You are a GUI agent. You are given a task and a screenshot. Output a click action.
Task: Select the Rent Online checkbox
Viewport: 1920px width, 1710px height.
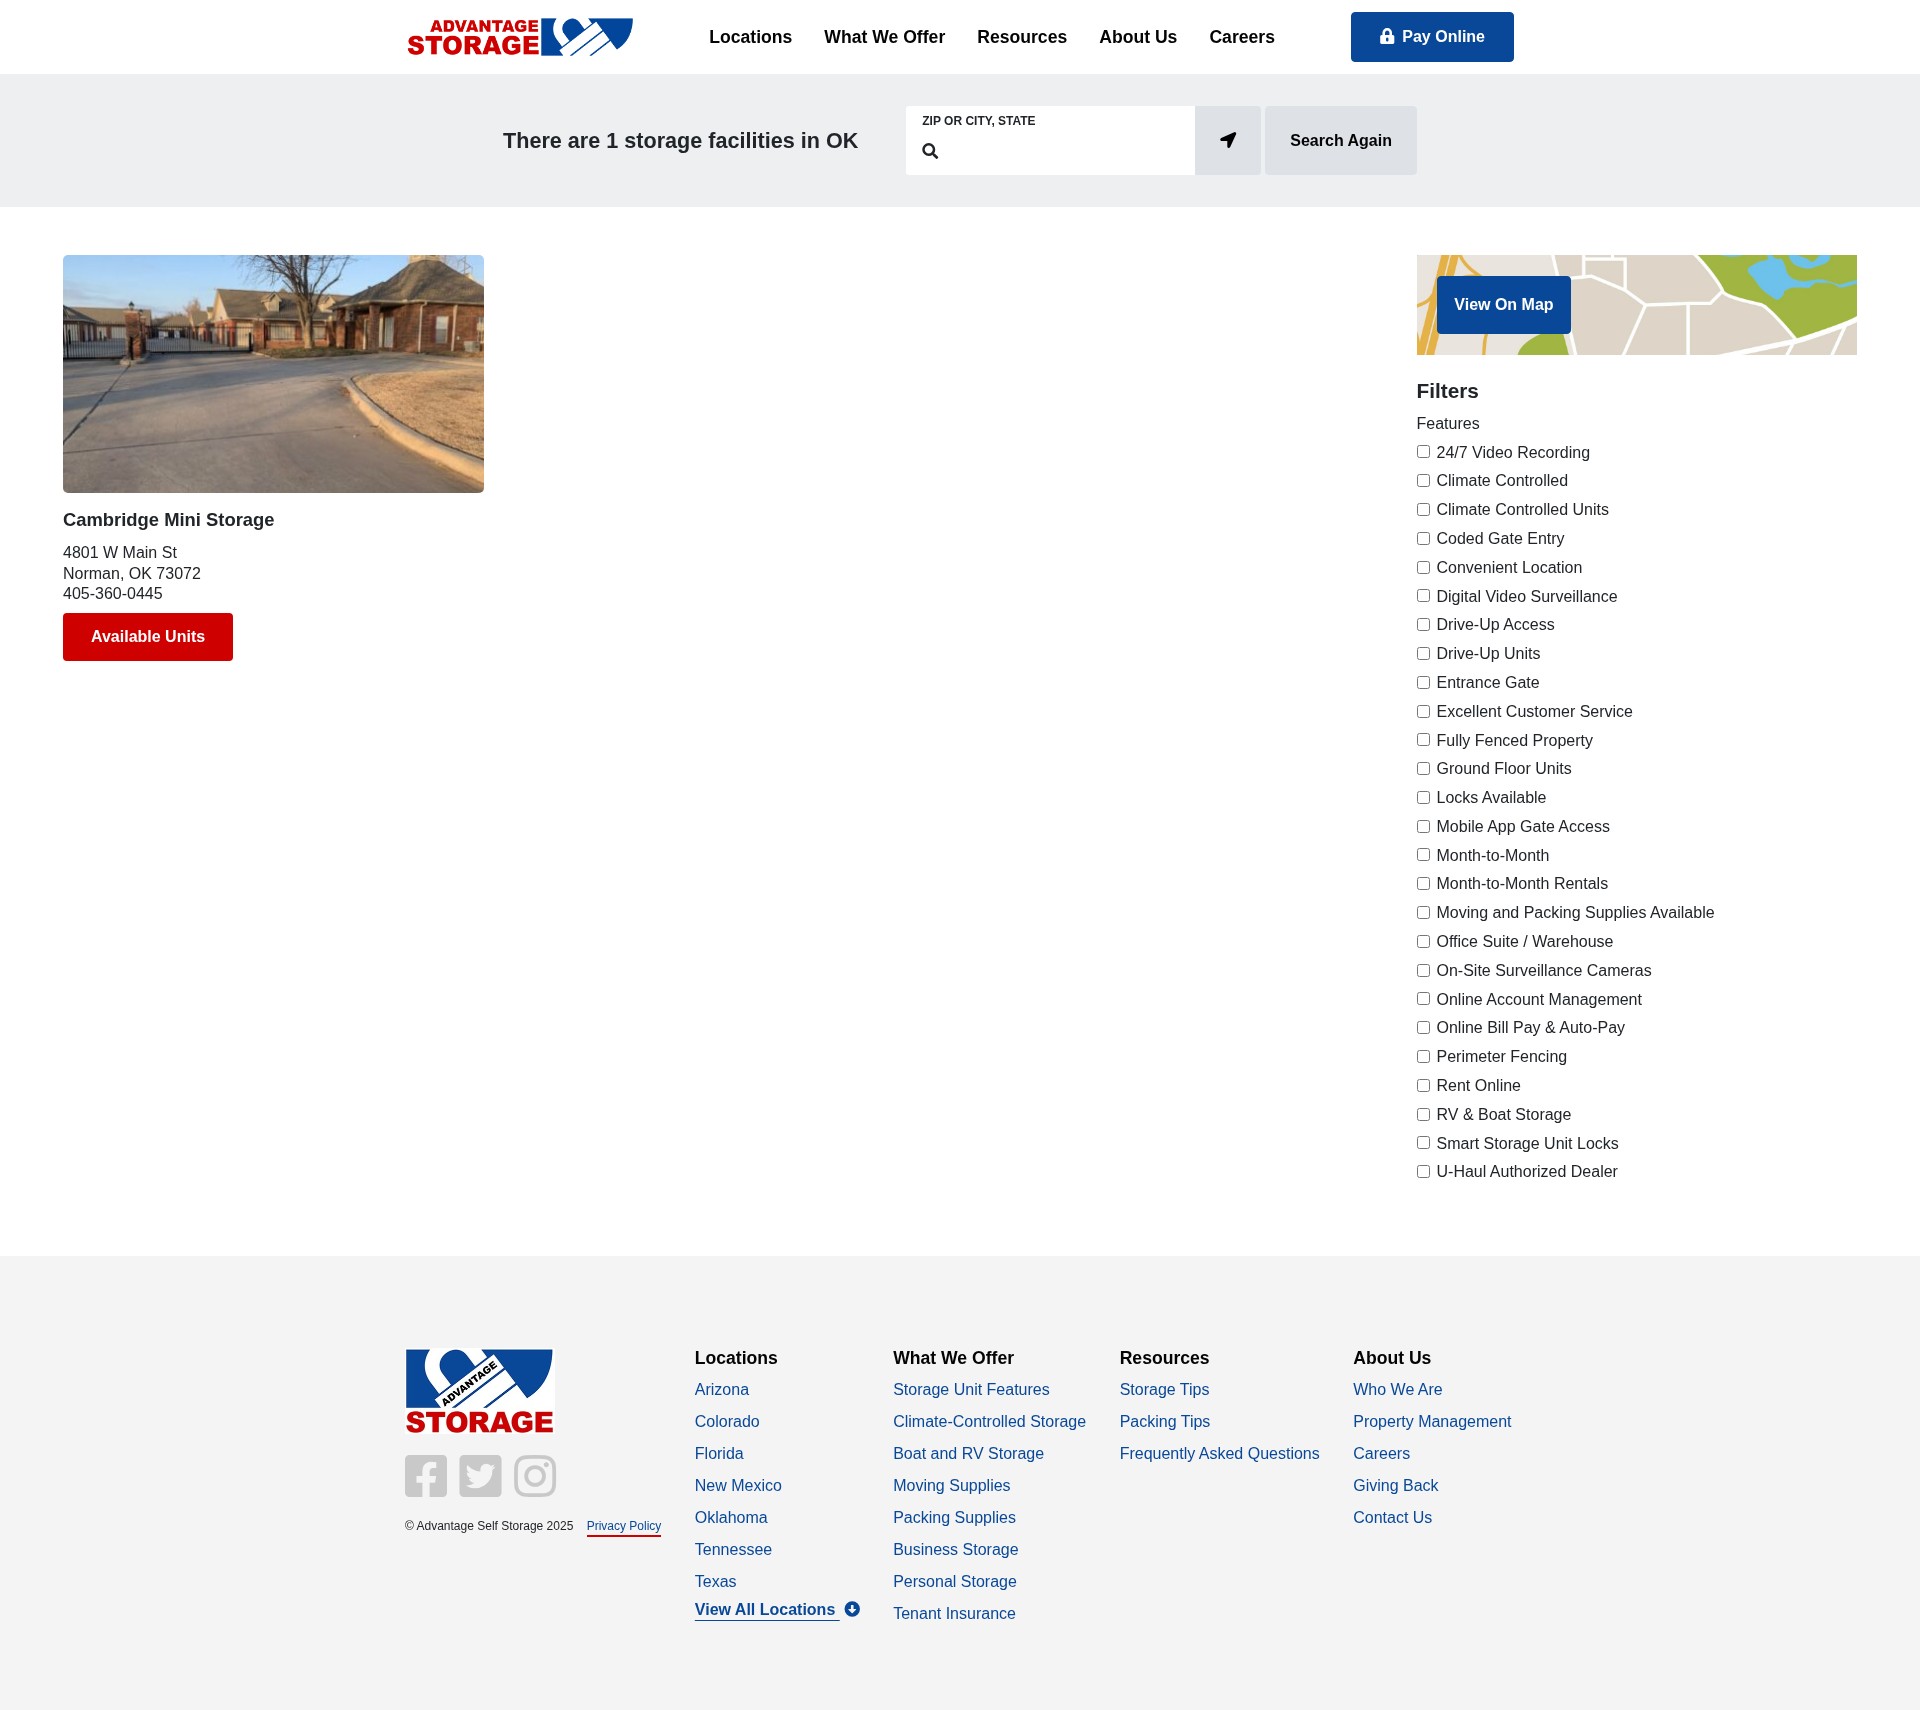tap(1423, 1086)
